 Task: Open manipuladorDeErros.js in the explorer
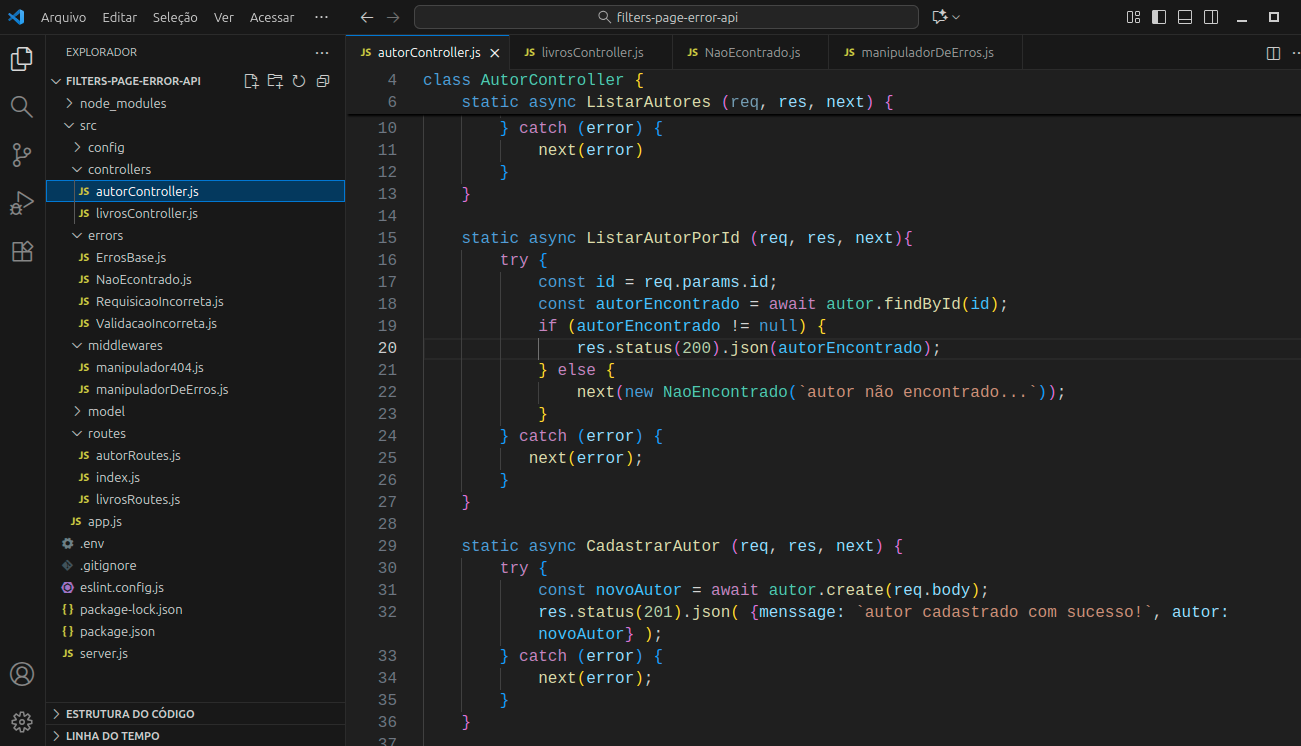161,389
